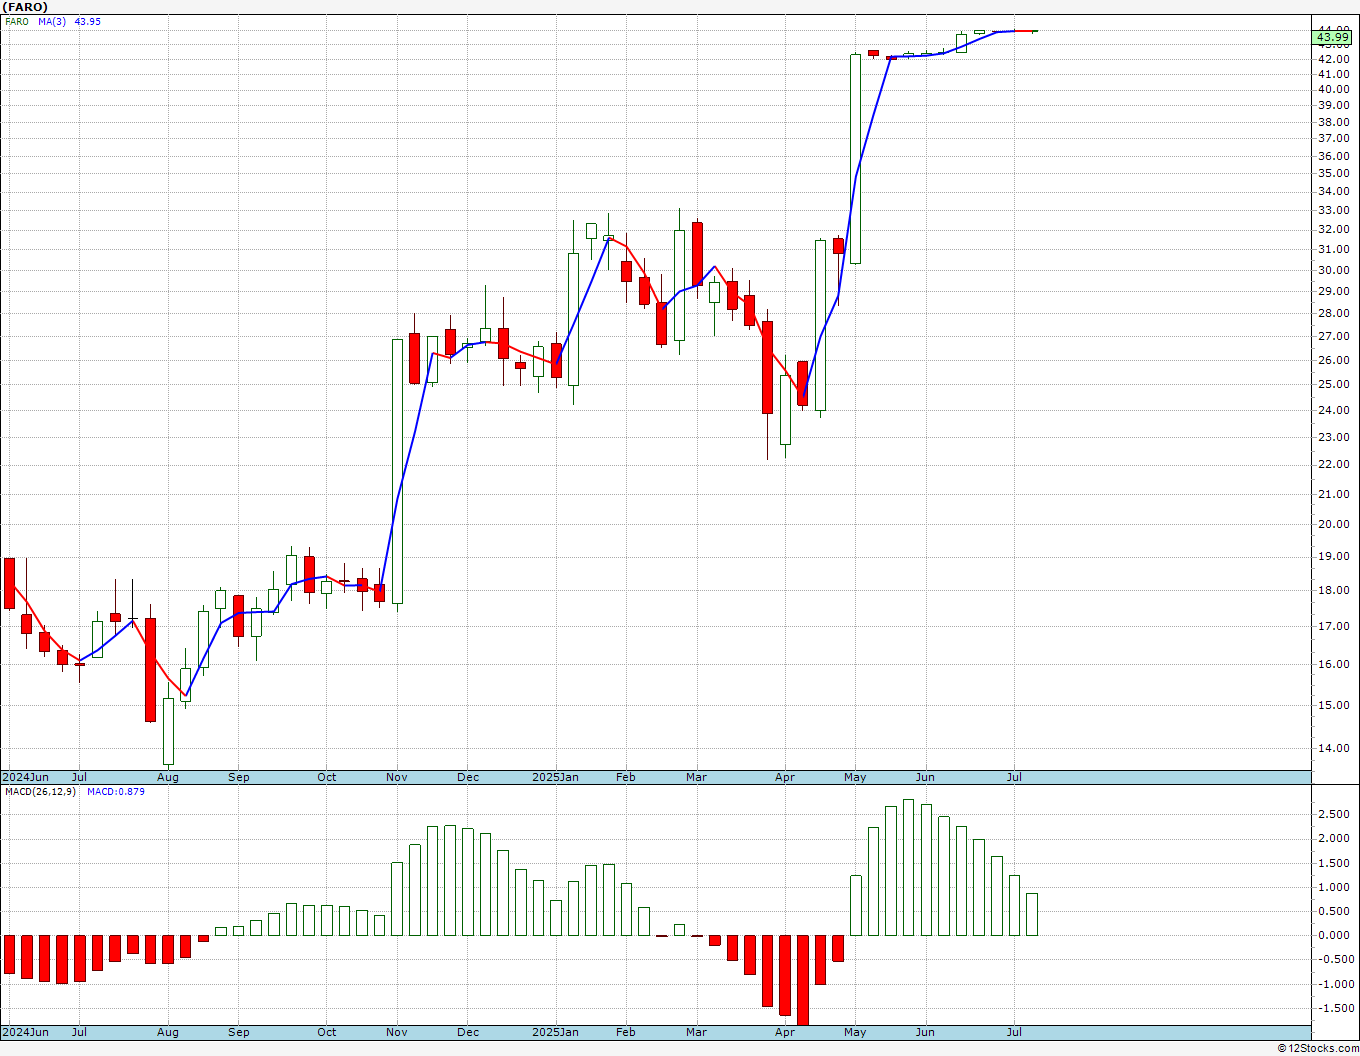Viewport: 1360px width, 1056px height.
Task: Click the 33.00 price axis label
Action: 1332,211
